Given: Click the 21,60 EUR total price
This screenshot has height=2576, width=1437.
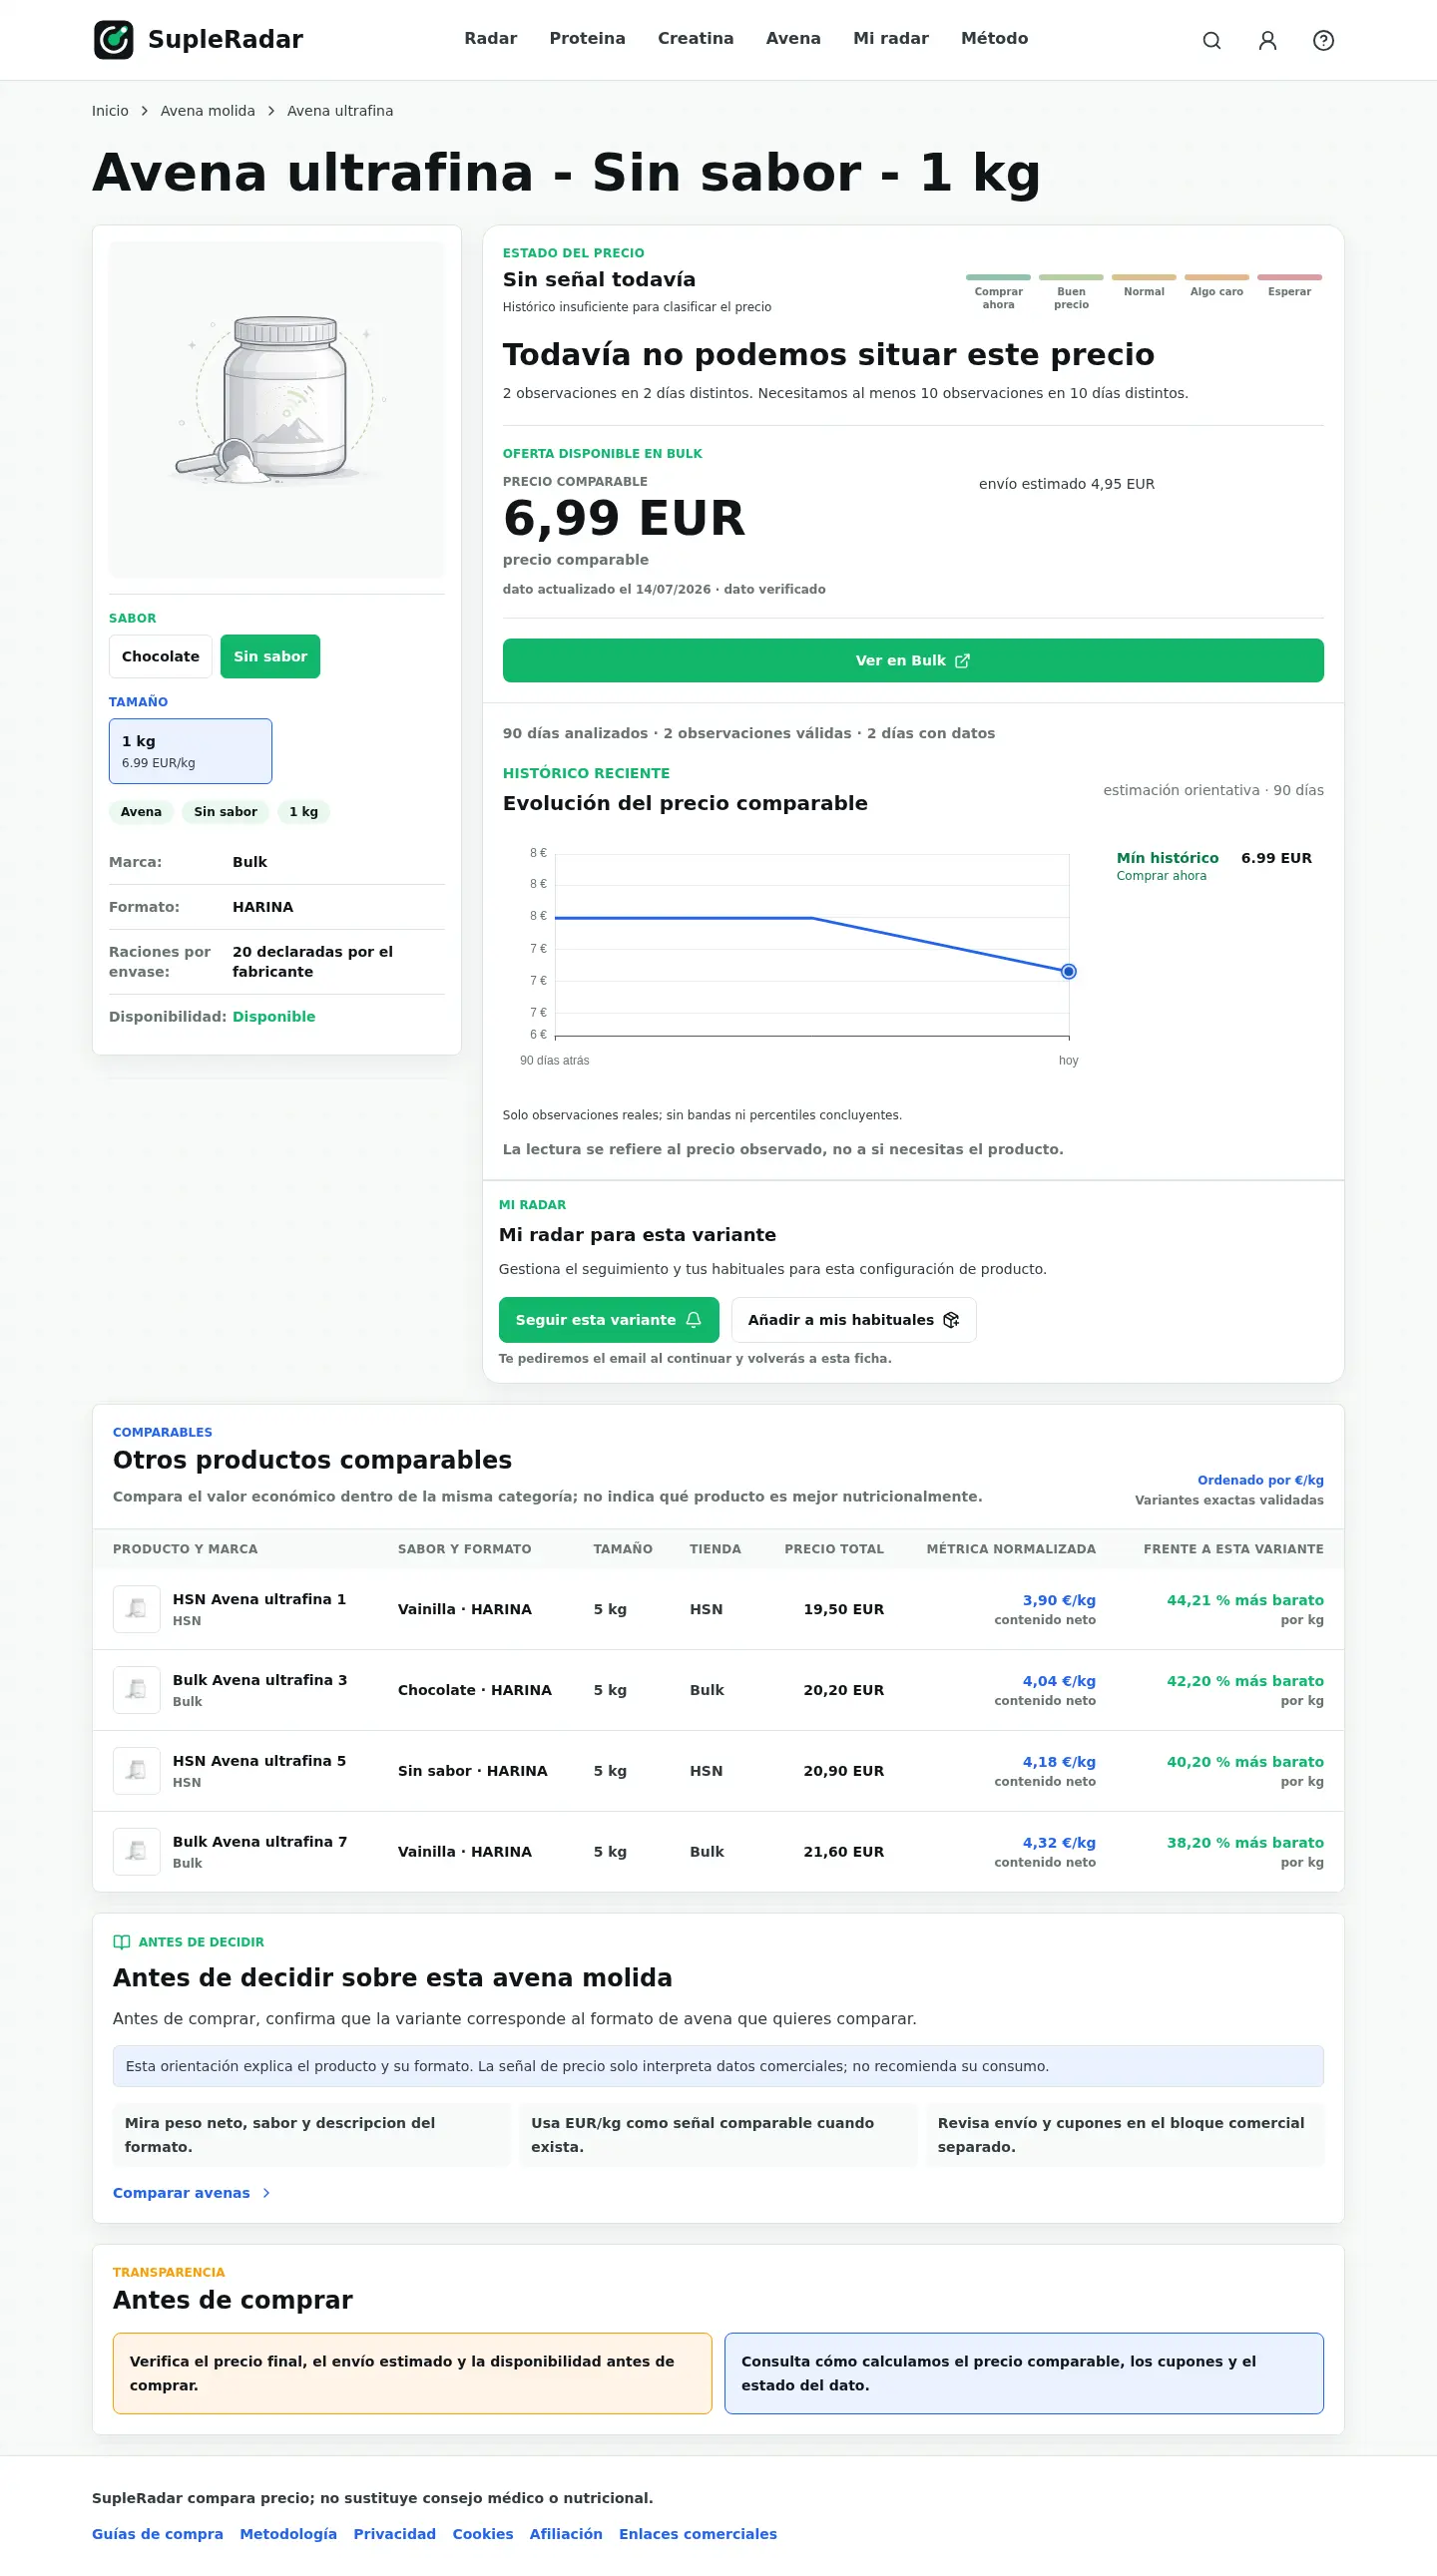Looking at the screenshot, I should [x=843, y=1852].
